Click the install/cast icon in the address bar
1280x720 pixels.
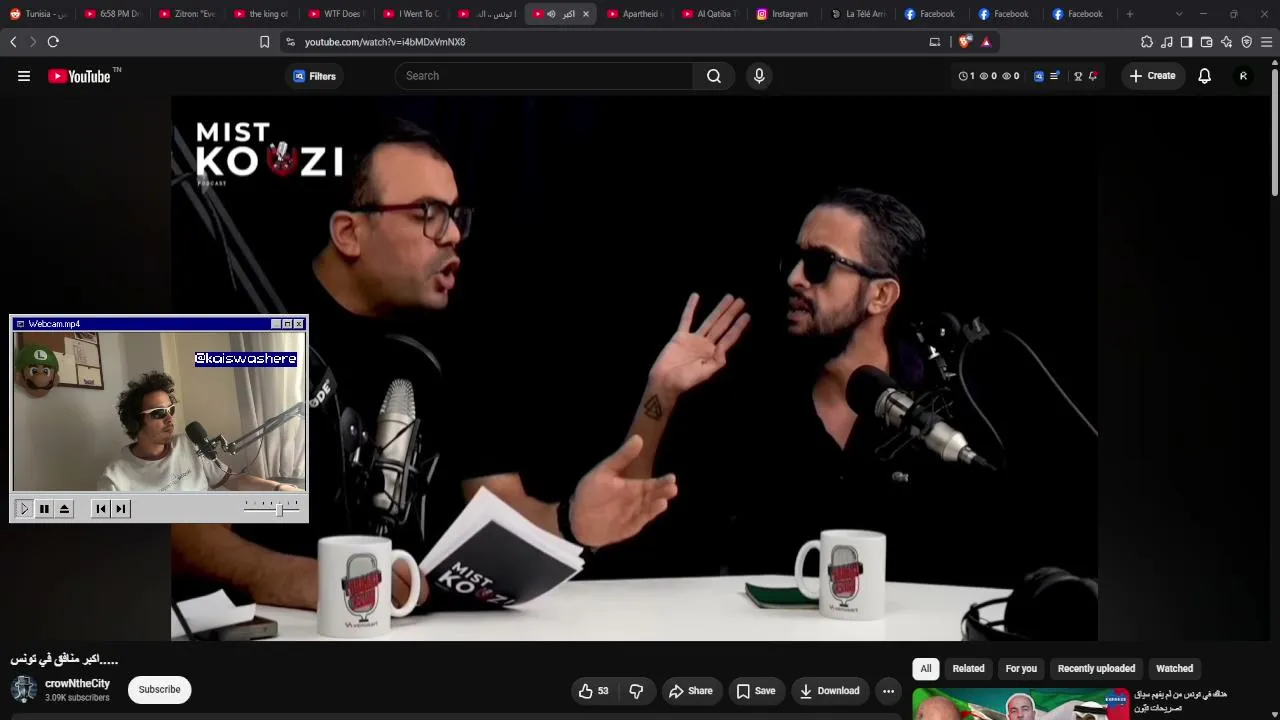pos(935,42)
